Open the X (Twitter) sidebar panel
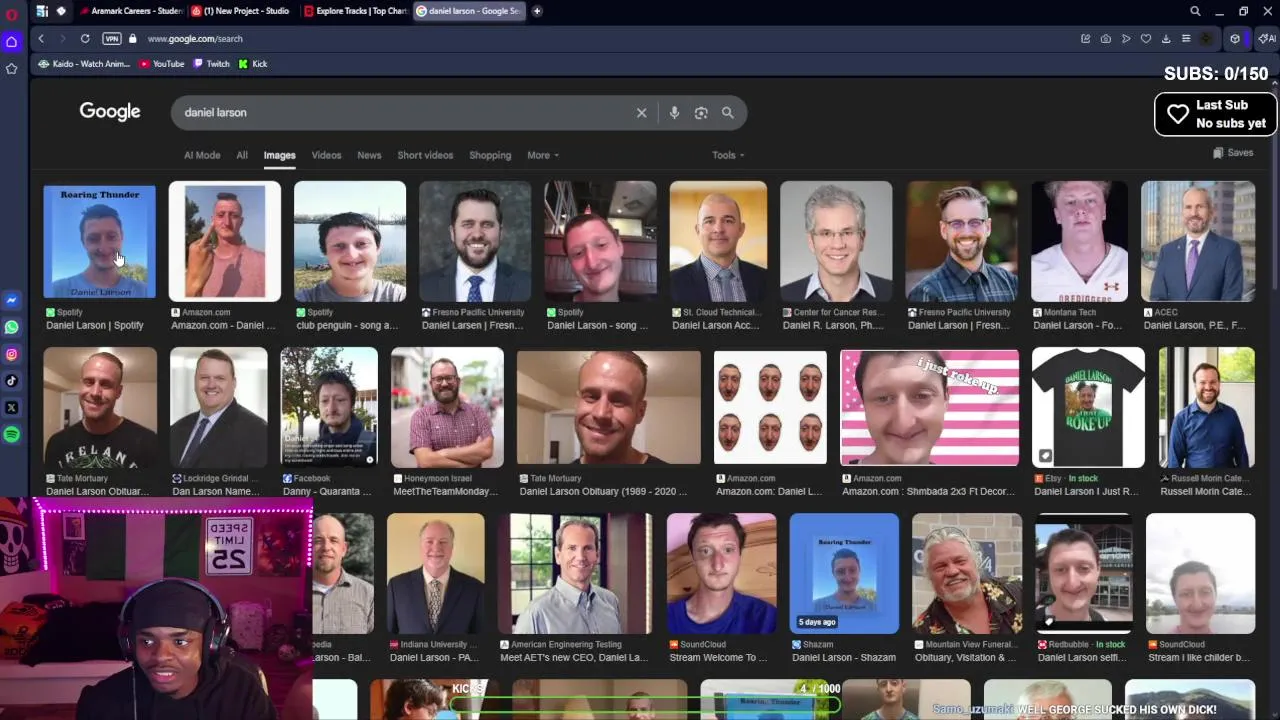1280x720 pixels. [11, 408]
